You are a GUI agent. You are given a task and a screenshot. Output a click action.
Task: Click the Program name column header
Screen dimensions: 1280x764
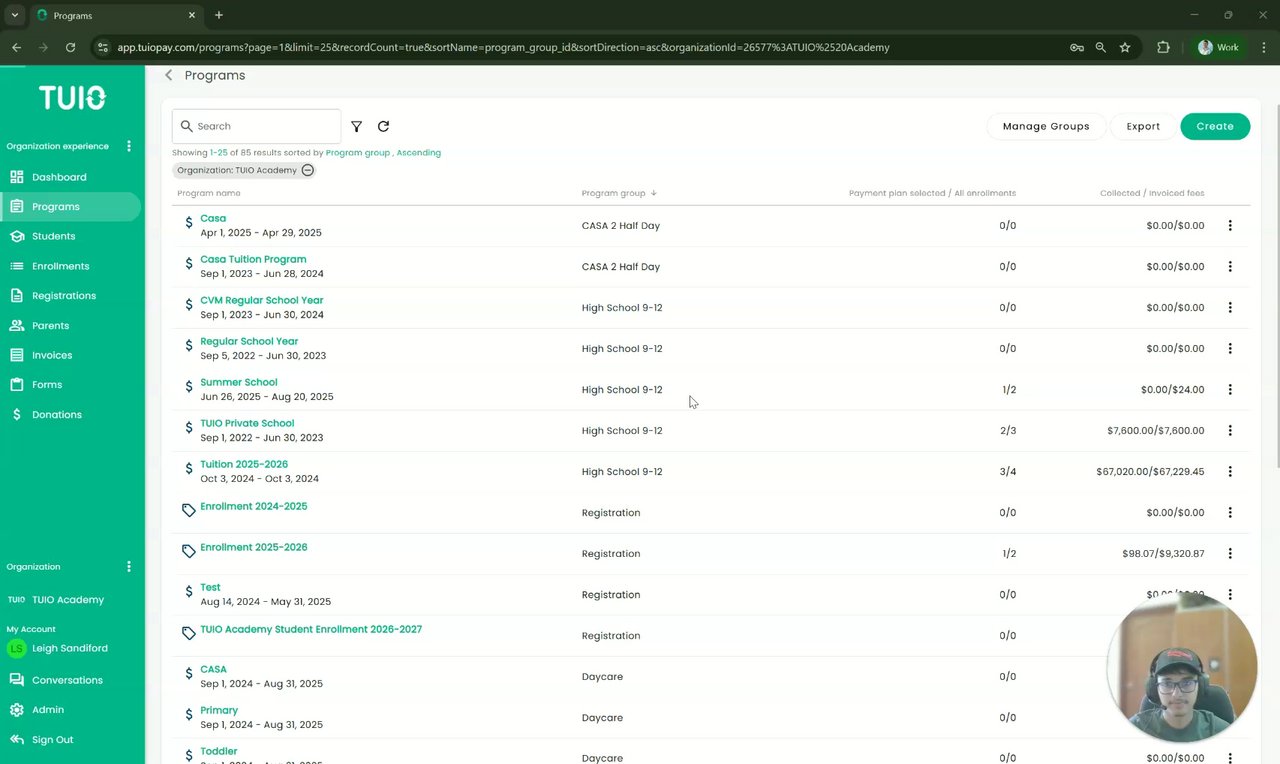[209, 193]
